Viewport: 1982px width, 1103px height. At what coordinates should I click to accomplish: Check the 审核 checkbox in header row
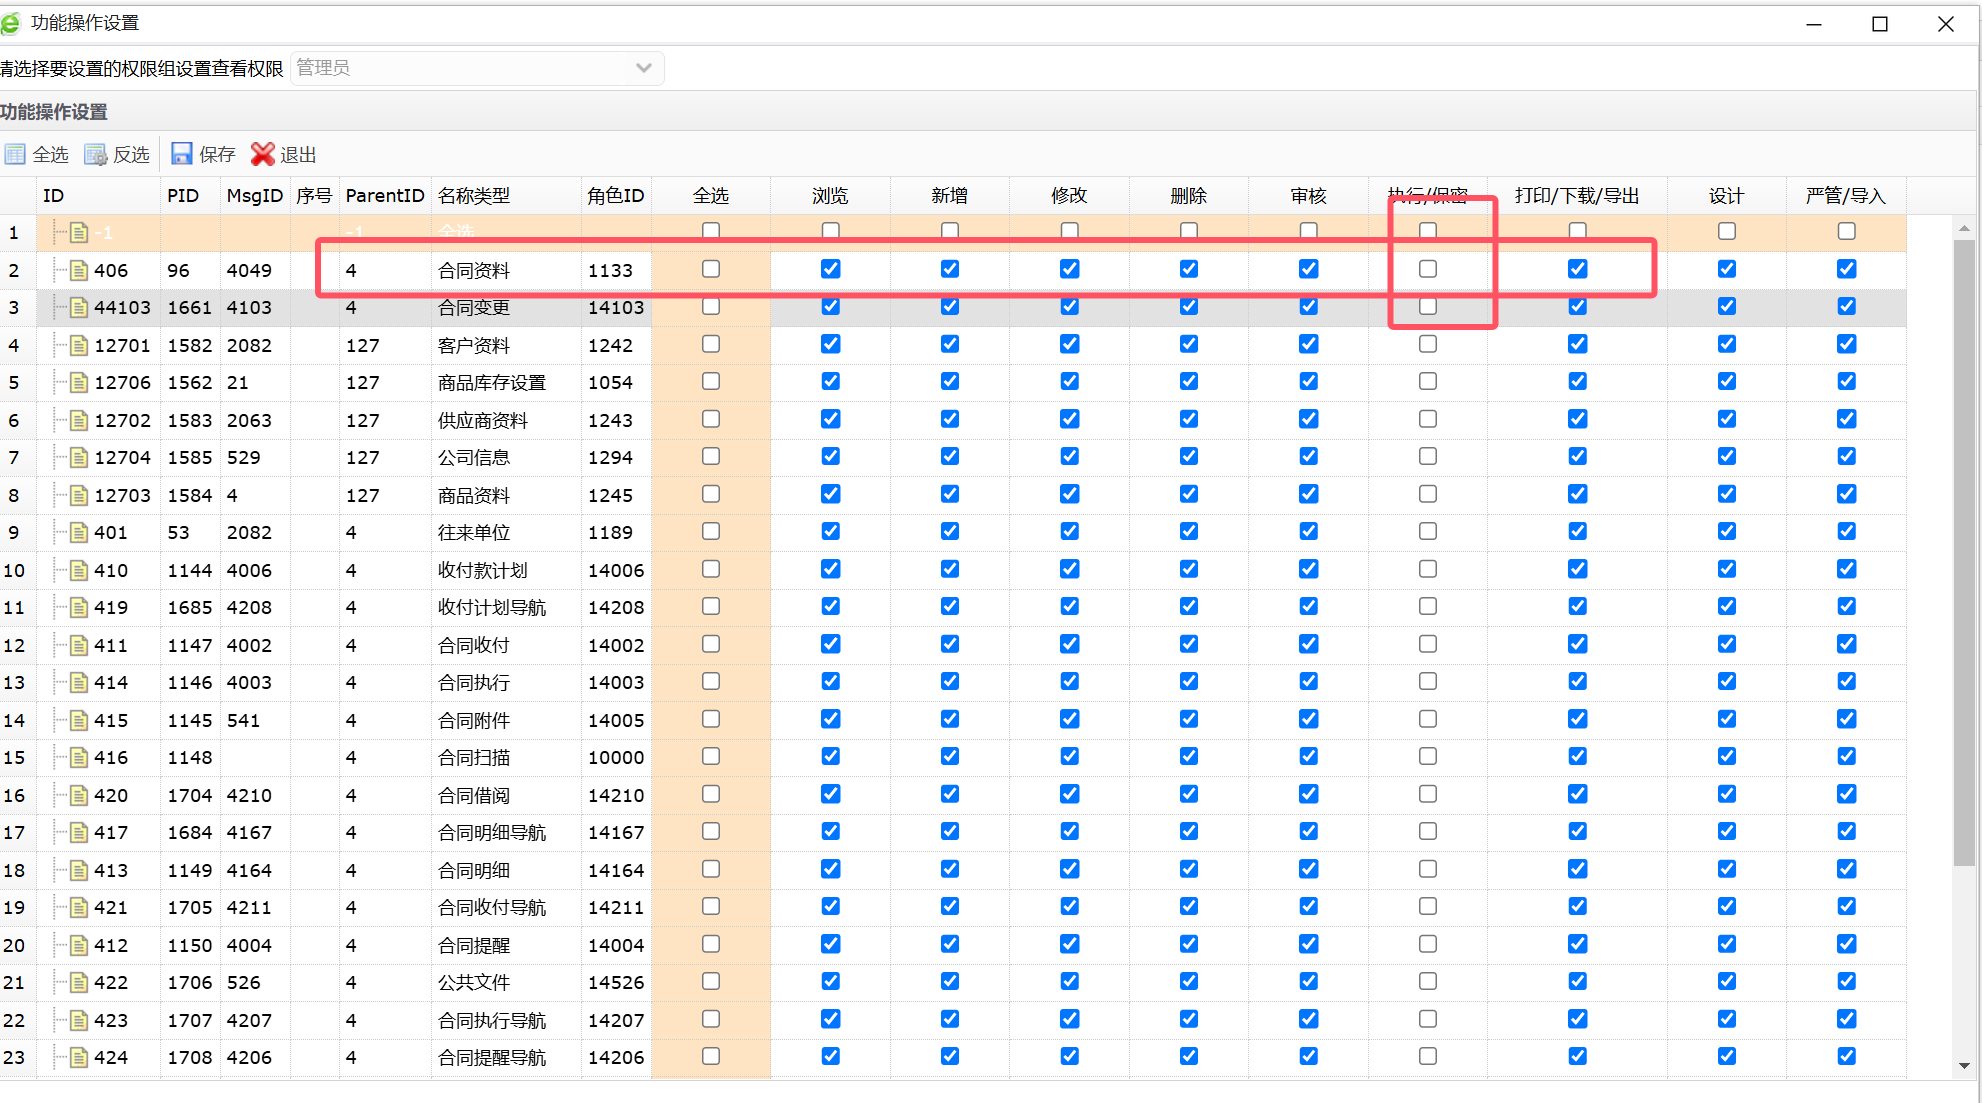[1308, 230]
